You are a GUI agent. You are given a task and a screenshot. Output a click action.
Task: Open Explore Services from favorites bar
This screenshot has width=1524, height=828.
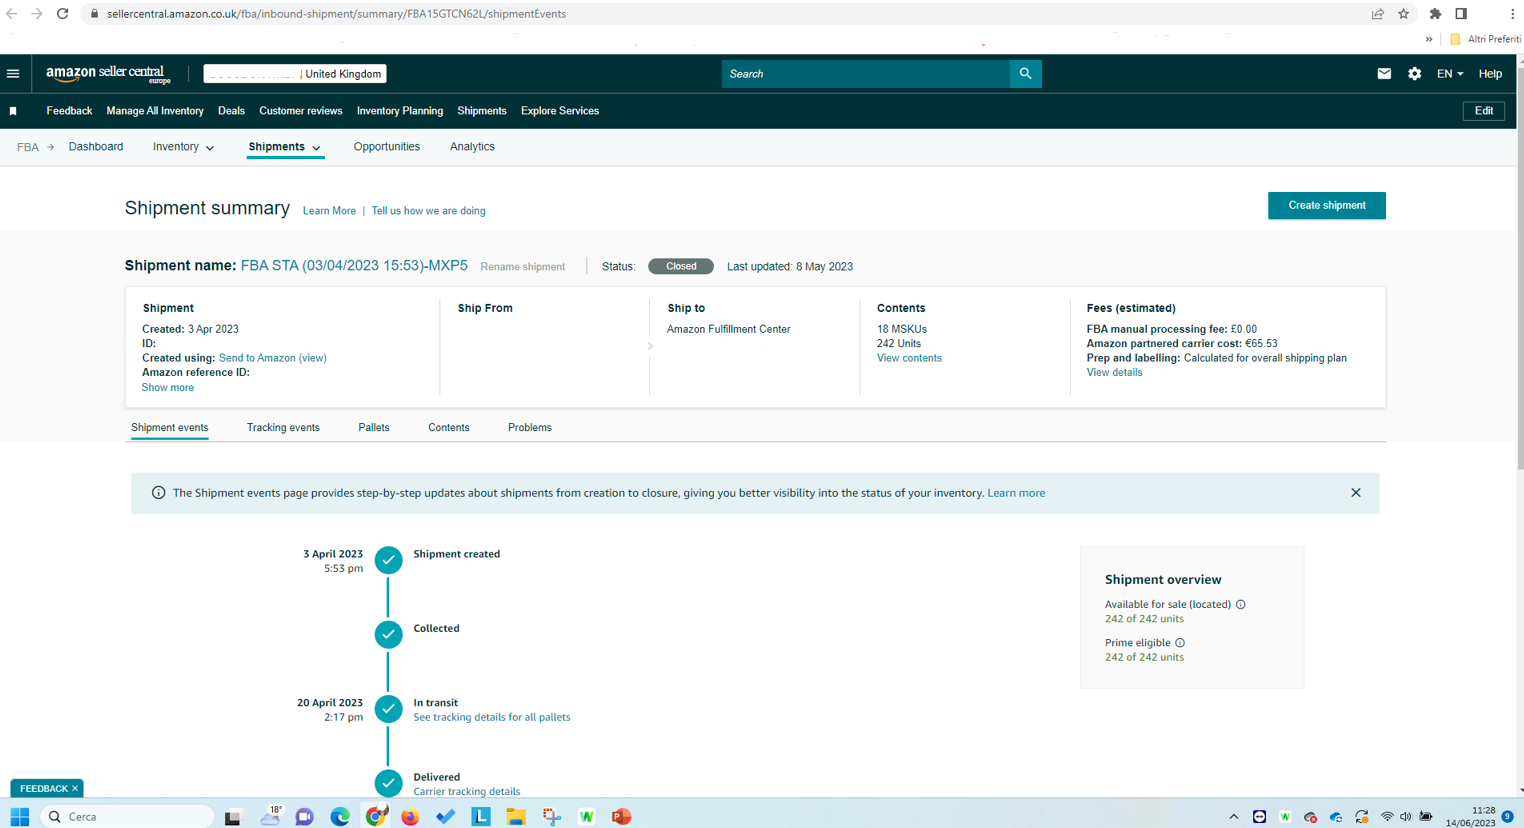tap(560, 111)
